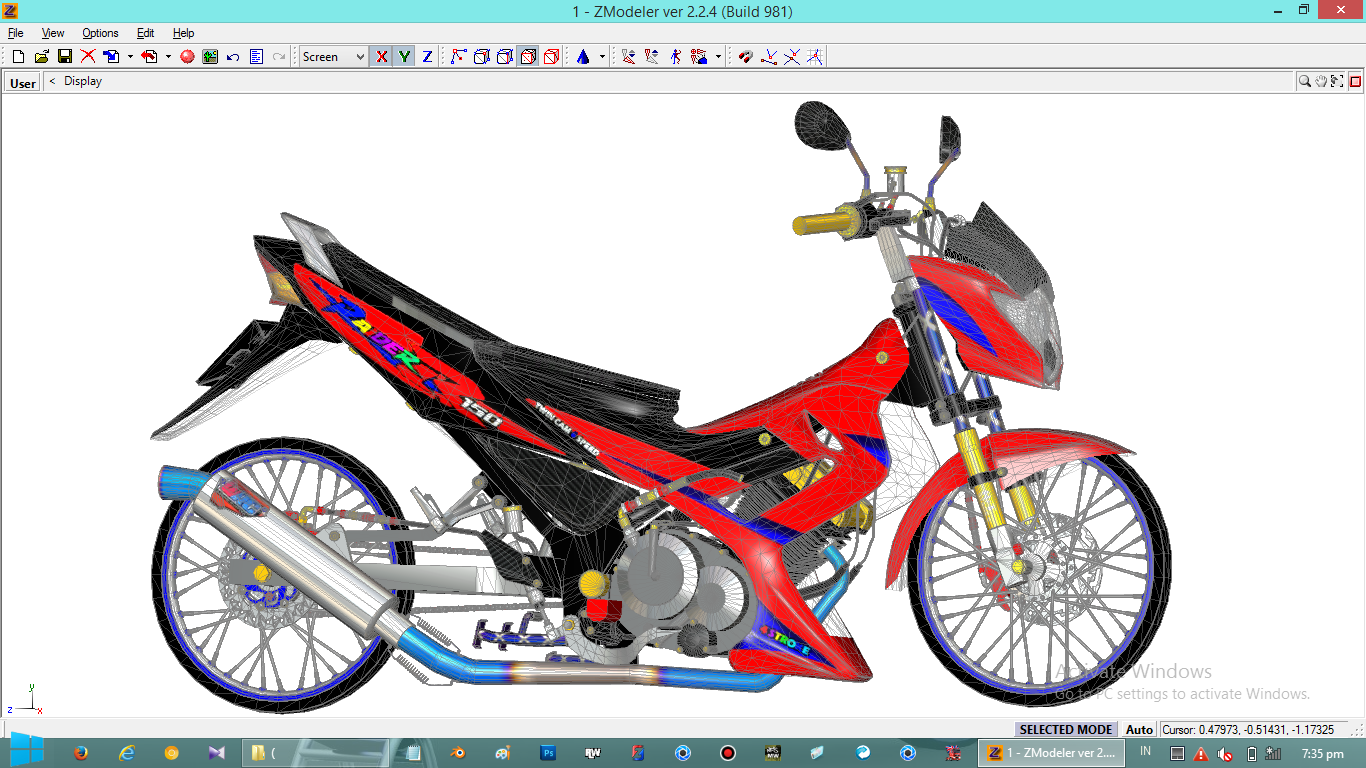1366x768 pixels.
Task: Select the Vertices level icon
Action: click(458, 57)
